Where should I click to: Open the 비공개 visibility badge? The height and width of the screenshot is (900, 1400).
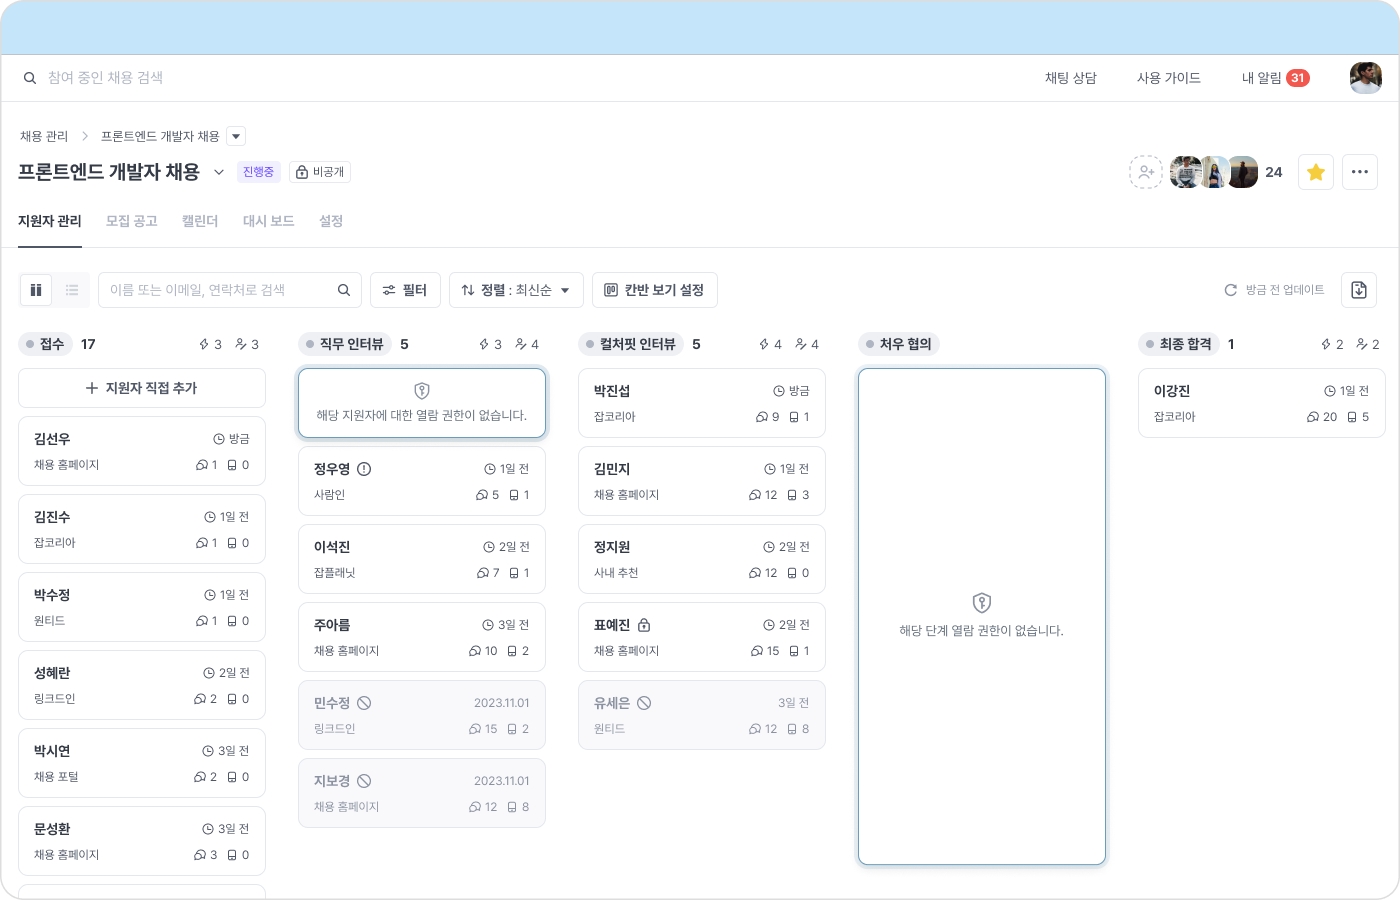coord(320,172)
